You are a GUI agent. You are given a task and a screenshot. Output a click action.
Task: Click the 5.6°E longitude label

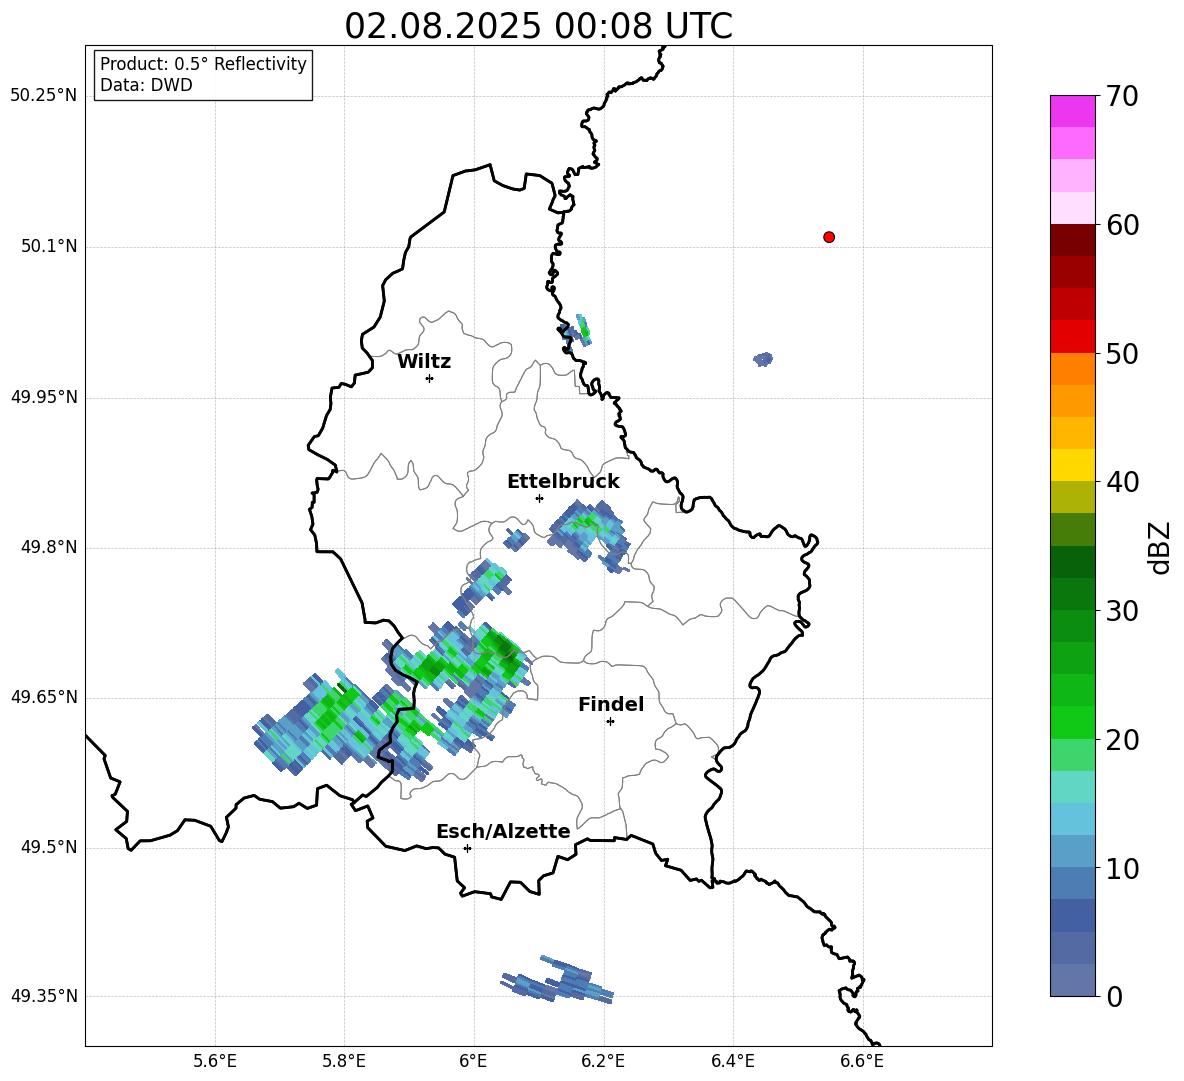(x=215, y=1061)
